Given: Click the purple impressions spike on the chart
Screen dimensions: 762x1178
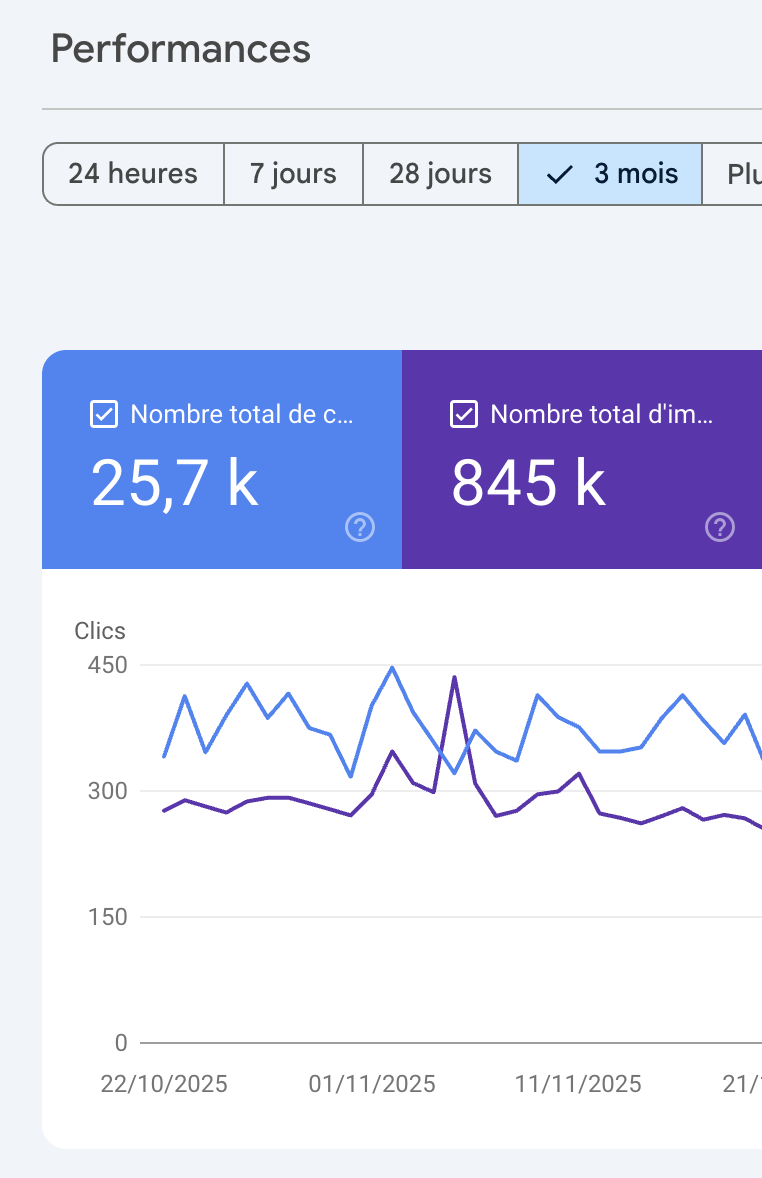Looking at the screenshot, I should [x=454, y=678].
